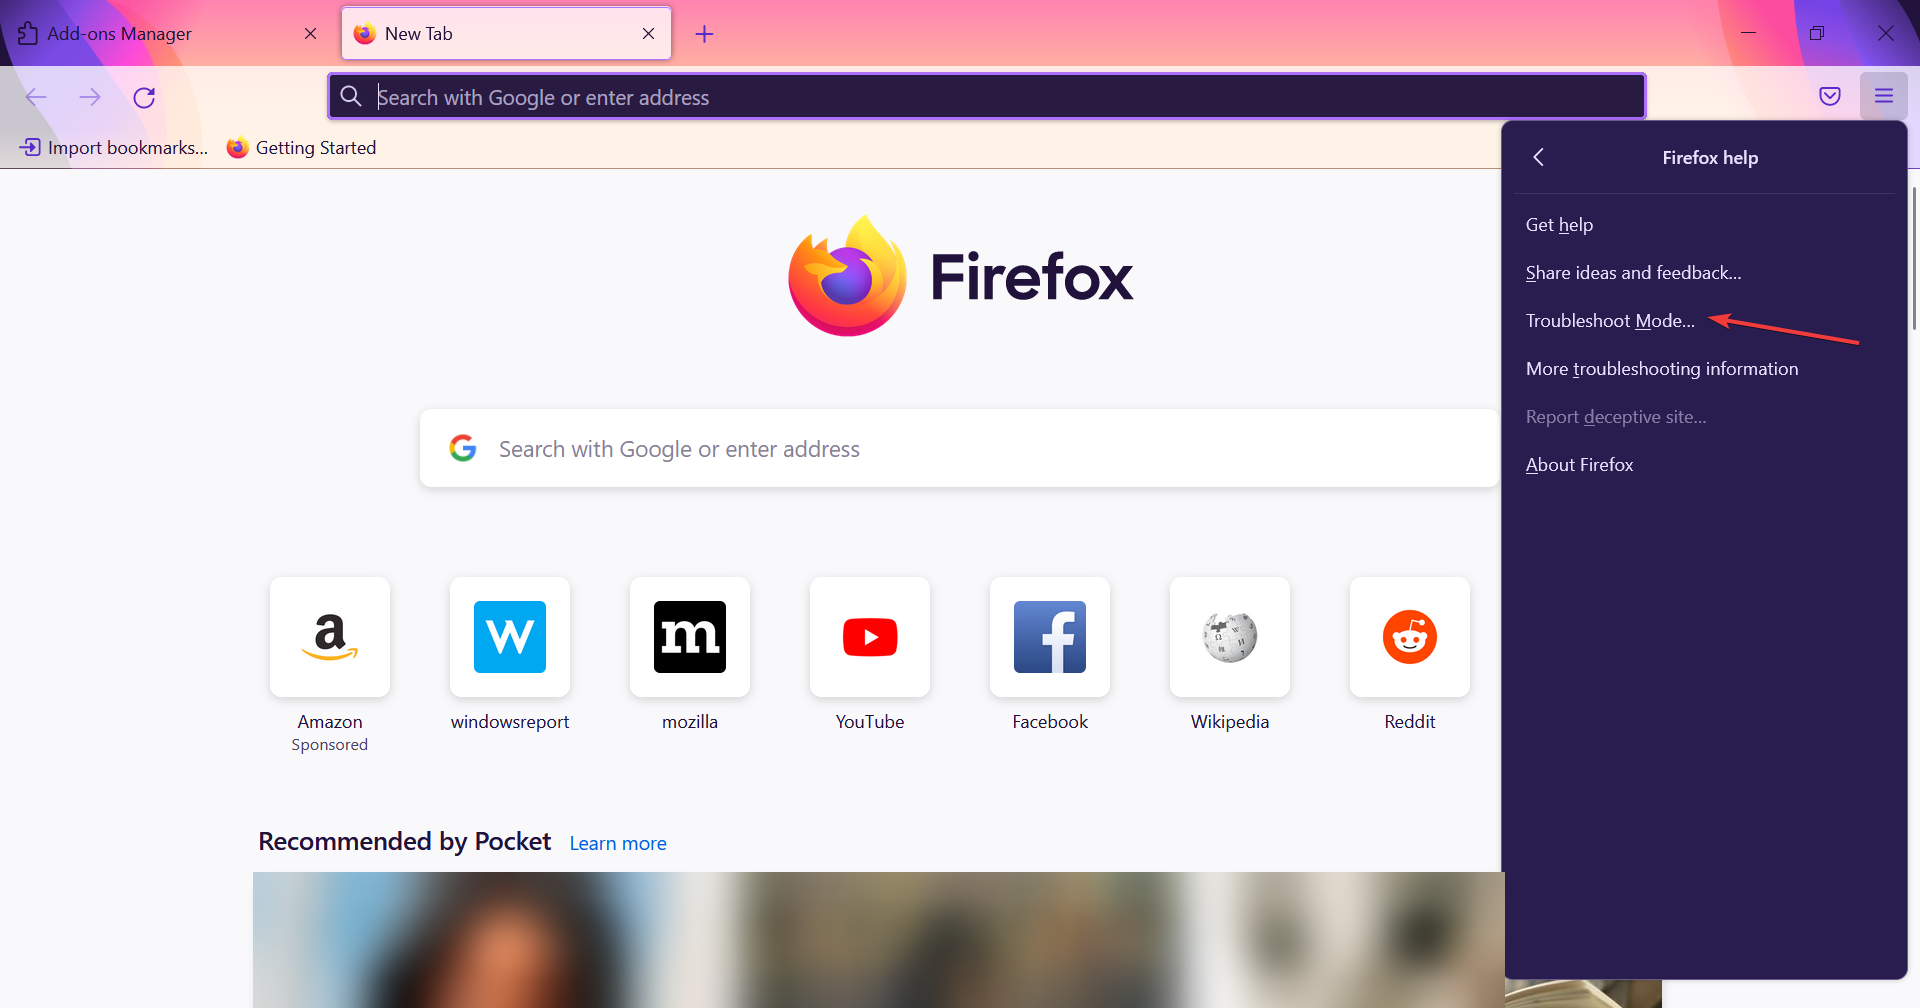Open a new tab with plus button
Screen dimensions: 1920x1008
704,34
